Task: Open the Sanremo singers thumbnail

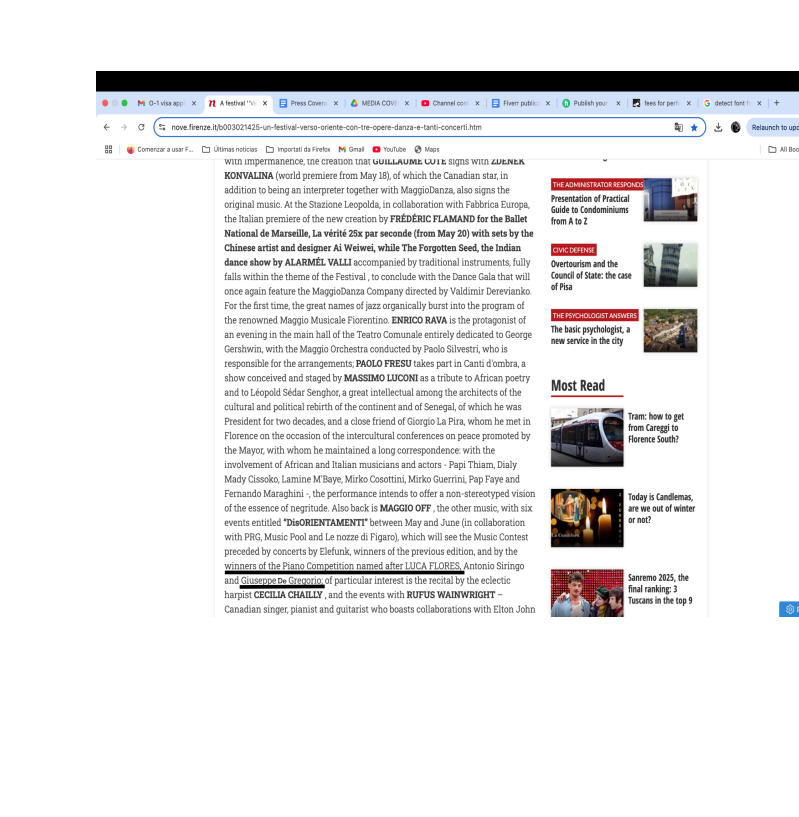Action: (587, 593)
